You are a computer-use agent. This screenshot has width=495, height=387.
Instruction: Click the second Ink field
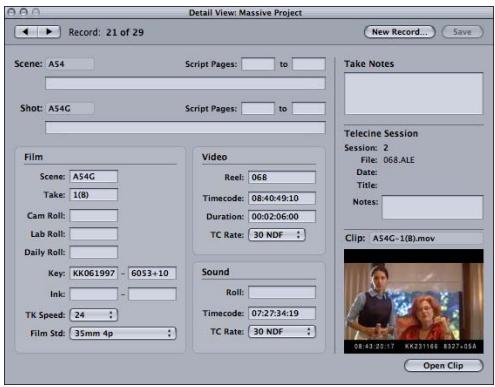(152, 294)
